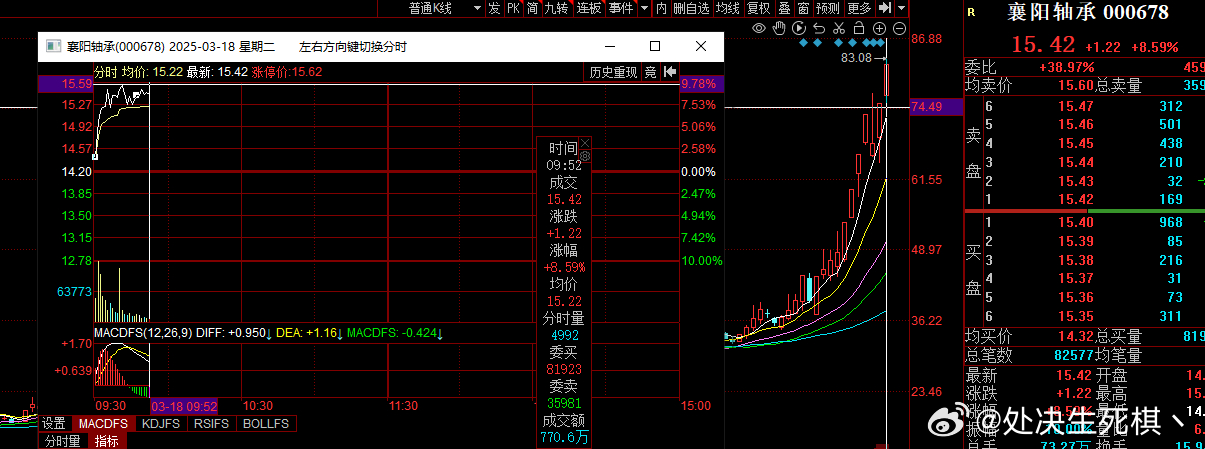Toggle the padlock lock icon

coord(859,28)
